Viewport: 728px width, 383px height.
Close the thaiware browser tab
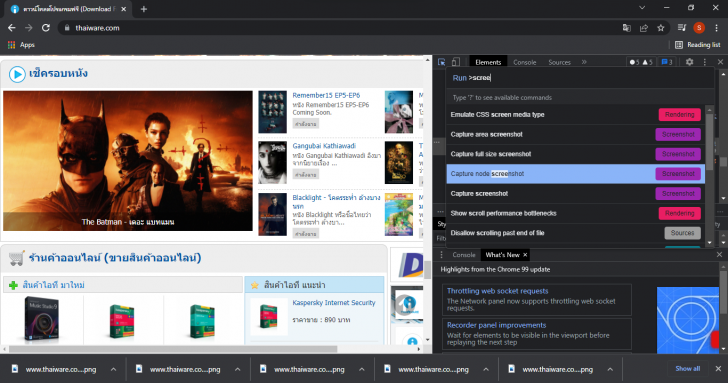[124, 9]
